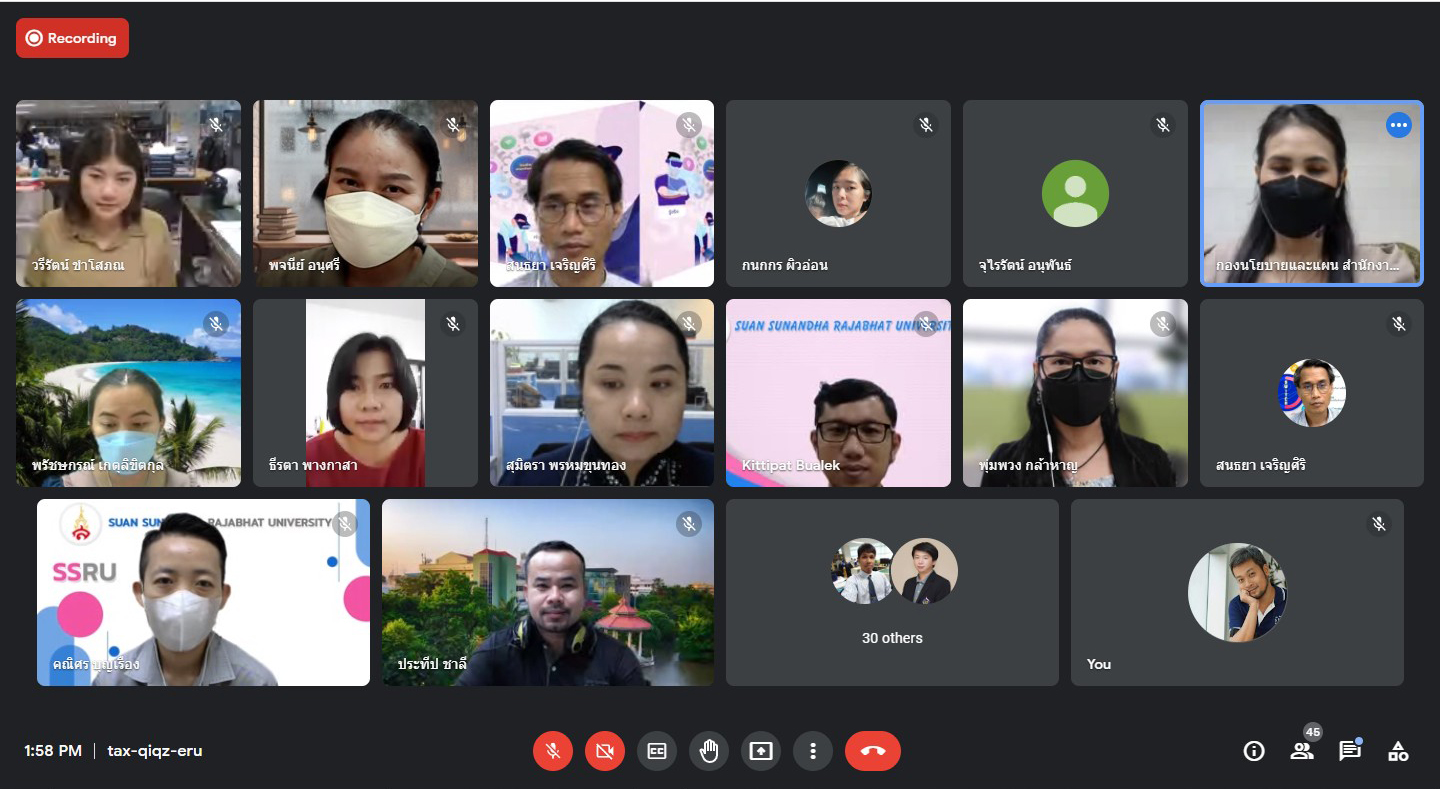Leave the call with the red hang-up button
1440x789 pixels.
[872, 751]
